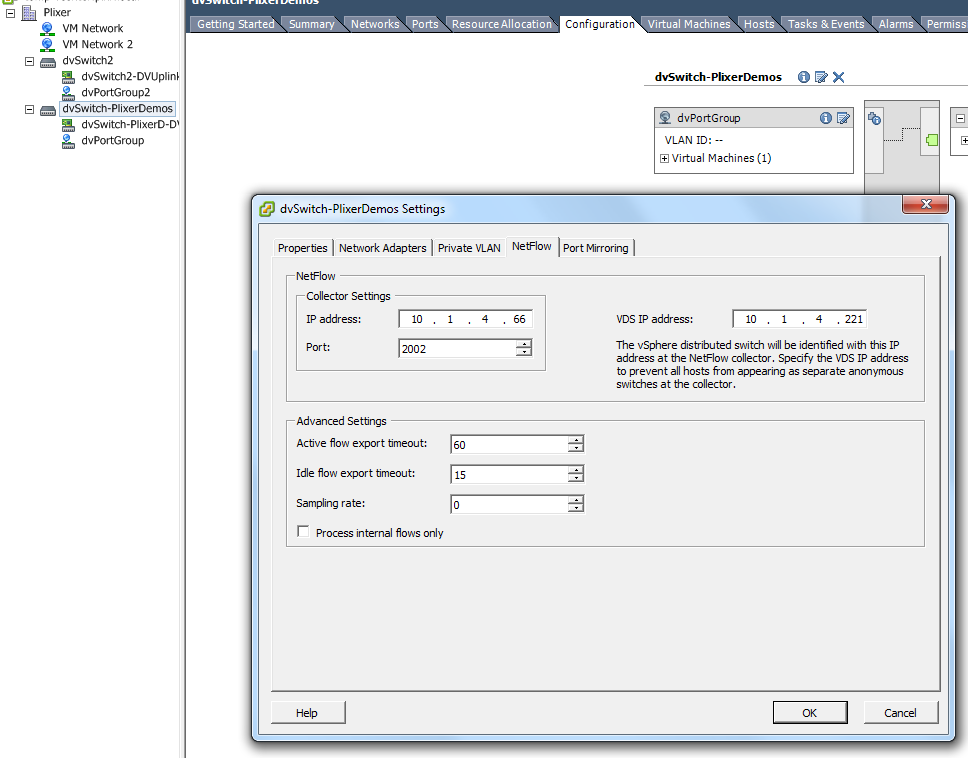Screen dimensions: 968x758
Task: Select the VM Network 2 icon
Action: point(48,44)
